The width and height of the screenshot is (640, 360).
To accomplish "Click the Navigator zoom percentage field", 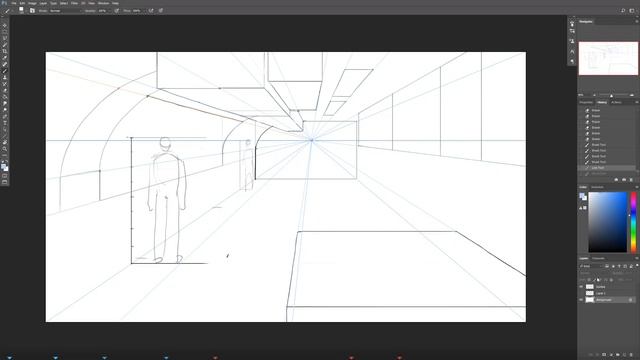I will click(581, 95).
